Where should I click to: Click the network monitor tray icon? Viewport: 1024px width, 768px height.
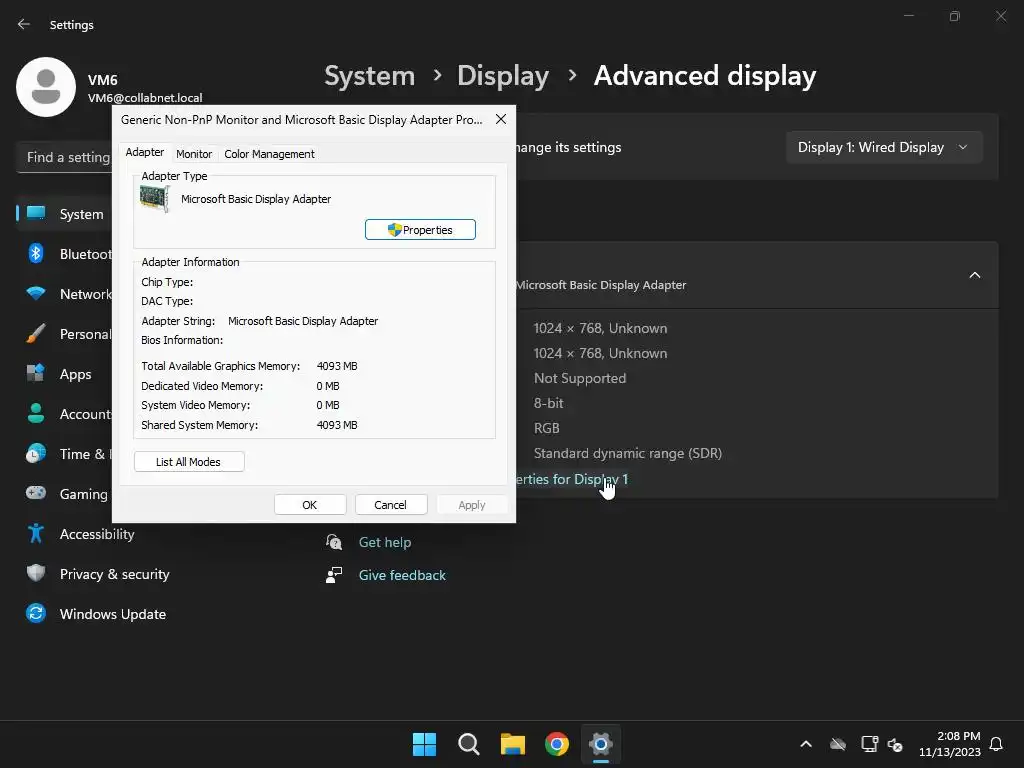869,744
